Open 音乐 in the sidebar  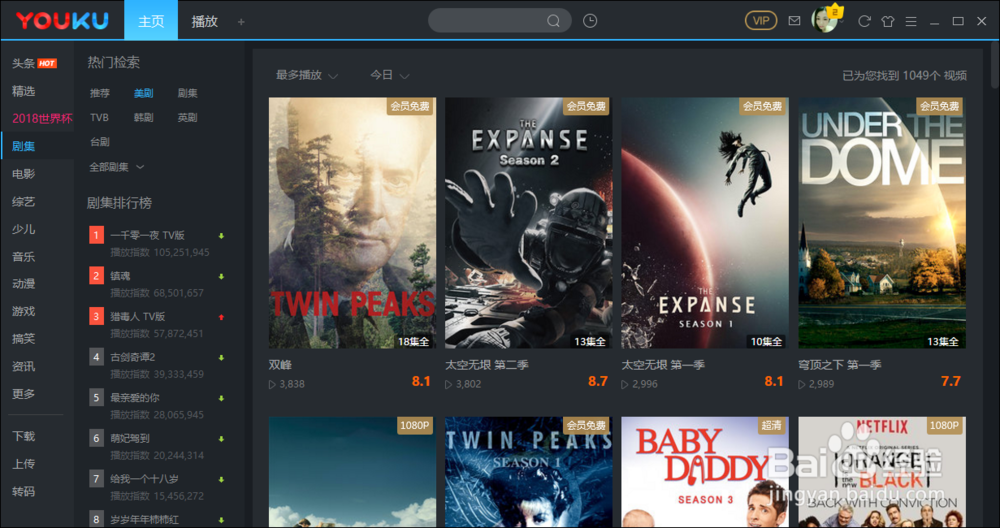click(24, 256)
